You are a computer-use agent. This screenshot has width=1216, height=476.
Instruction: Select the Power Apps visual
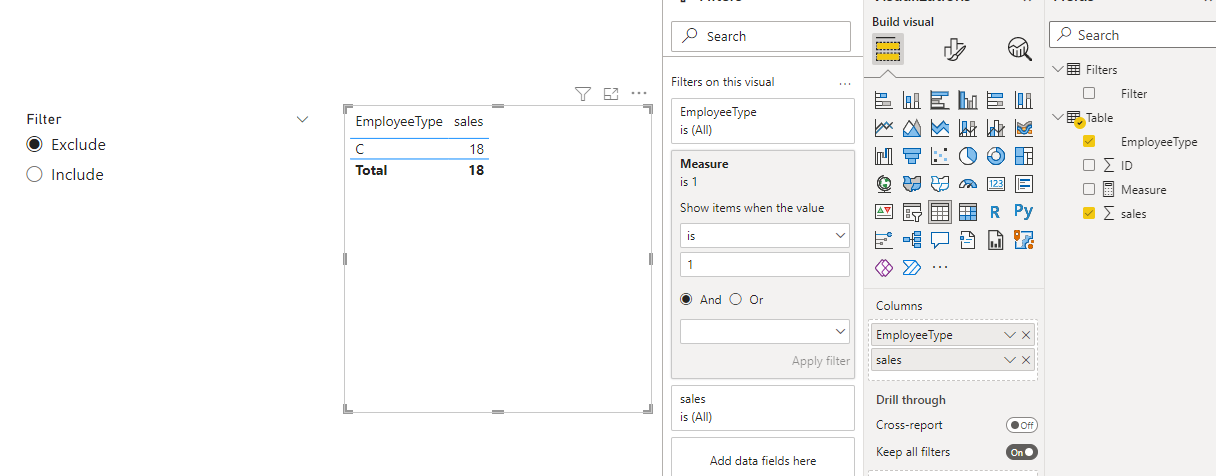point(884,268)
